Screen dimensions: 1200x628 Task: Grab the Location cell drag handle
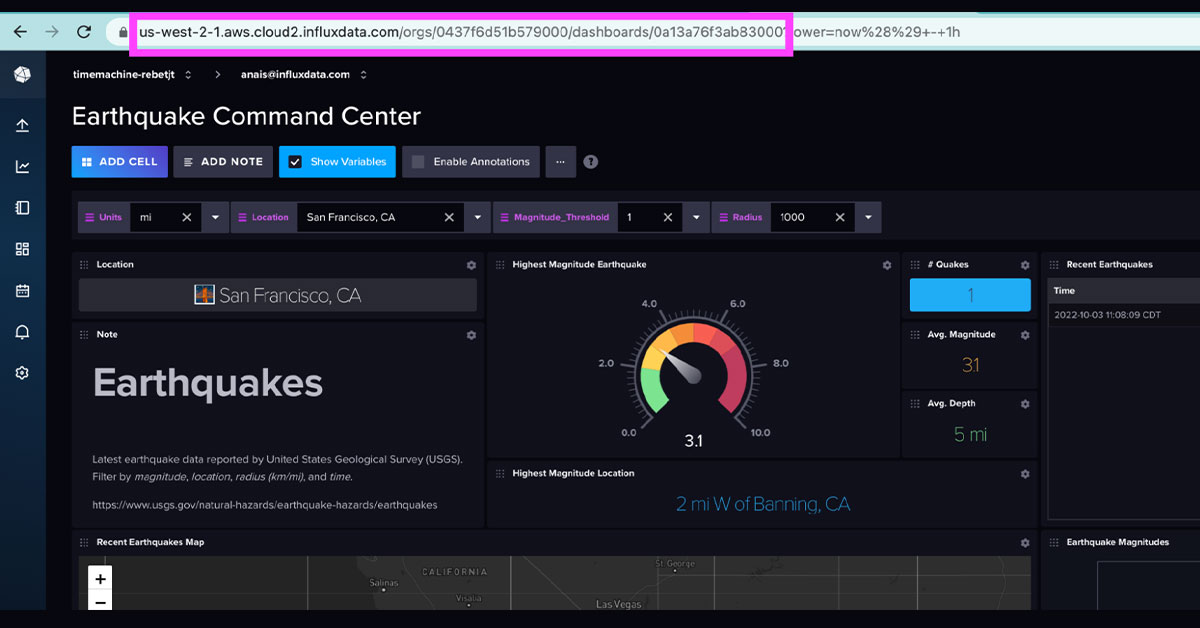point(84,265)
